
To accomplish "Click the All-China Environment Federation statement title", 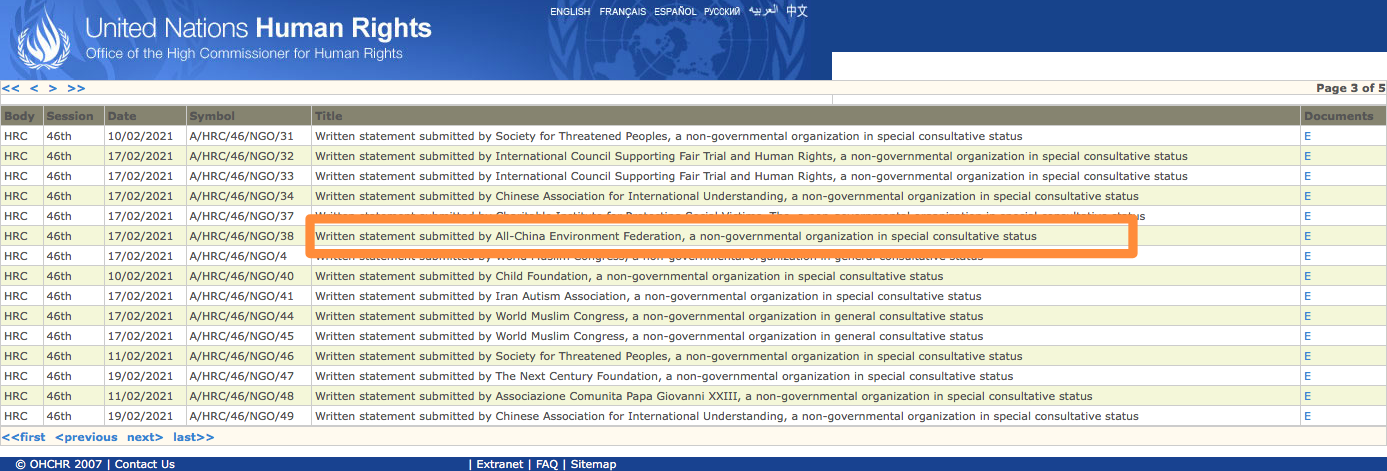I will click(x=675, y=236).
